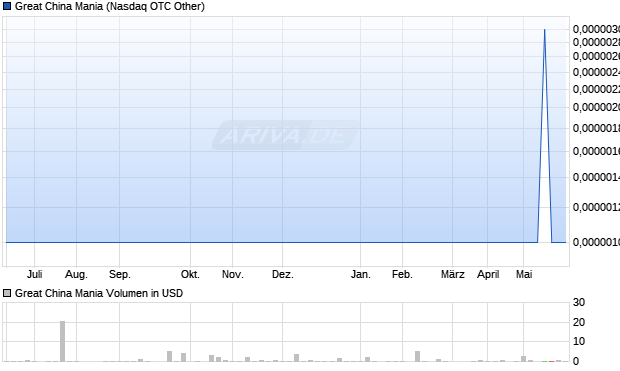Click the 'Jan.' month label
The width and height of the screenshot is (620, 371).
[361, 274]
